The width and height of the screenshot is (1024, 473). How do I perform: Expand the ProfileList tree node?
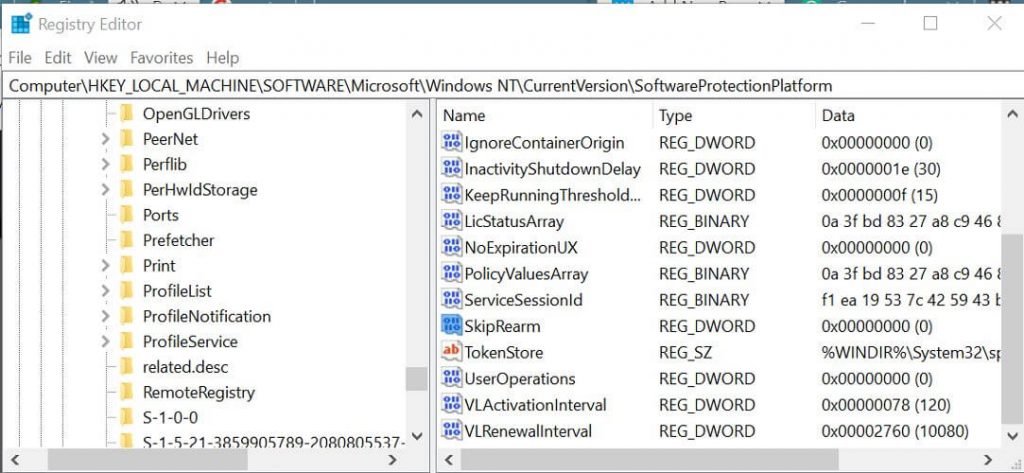(105, 291)
